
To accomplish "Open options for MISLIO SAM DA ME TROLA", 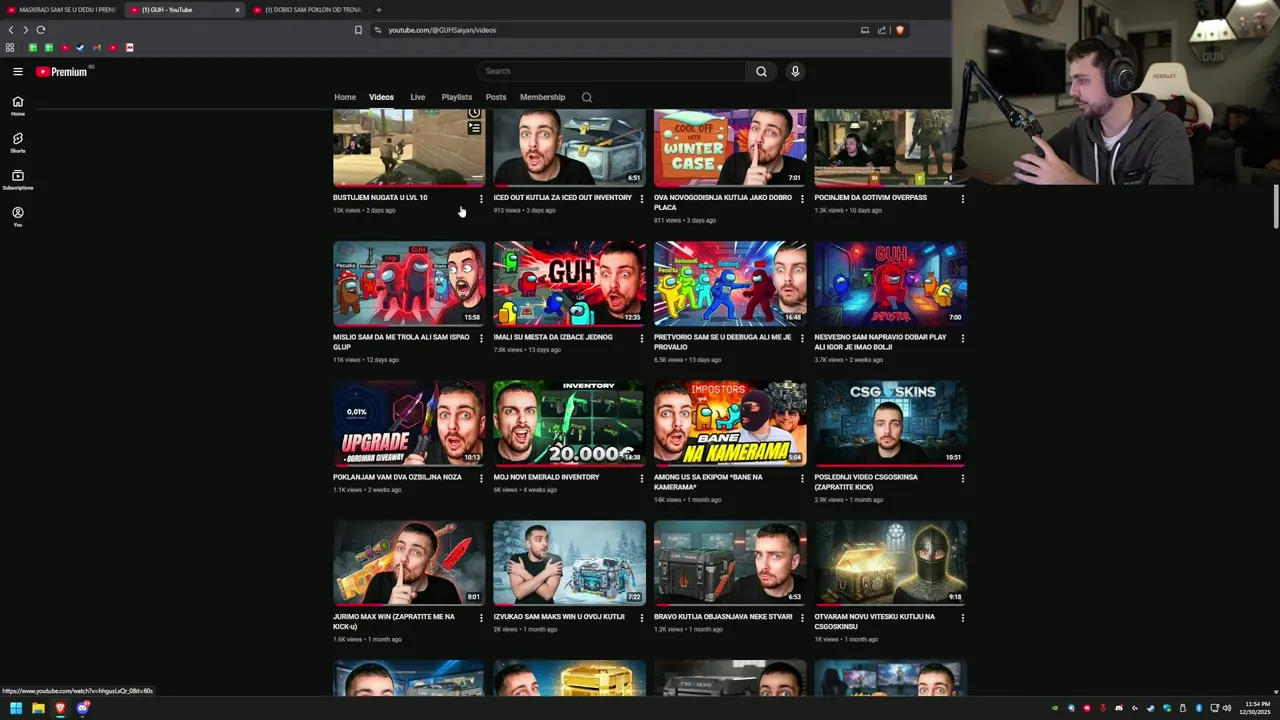I will pos(481,339).
